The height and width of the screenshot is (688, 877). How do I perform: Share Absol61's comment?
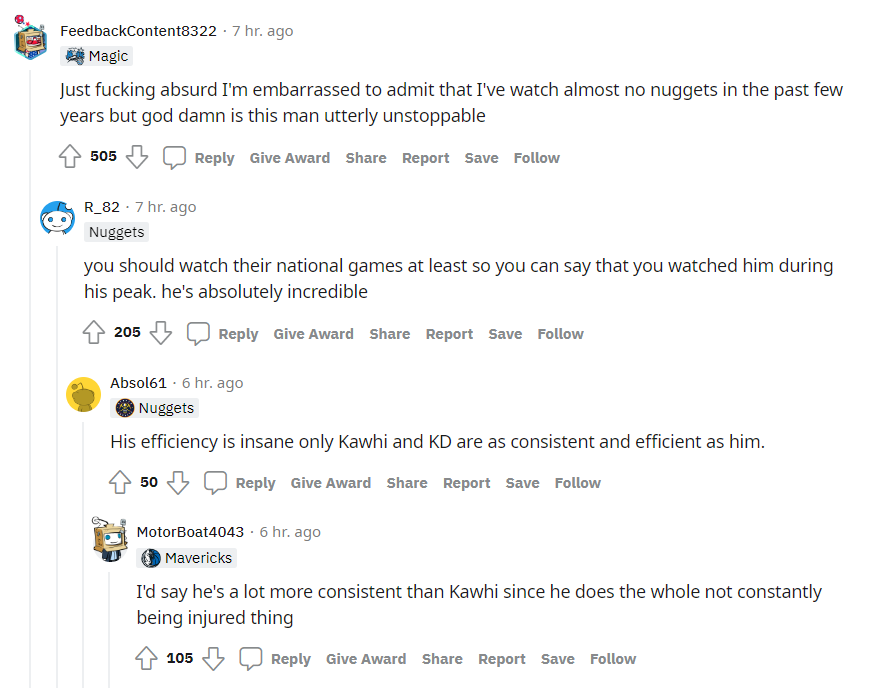[407, 483]
